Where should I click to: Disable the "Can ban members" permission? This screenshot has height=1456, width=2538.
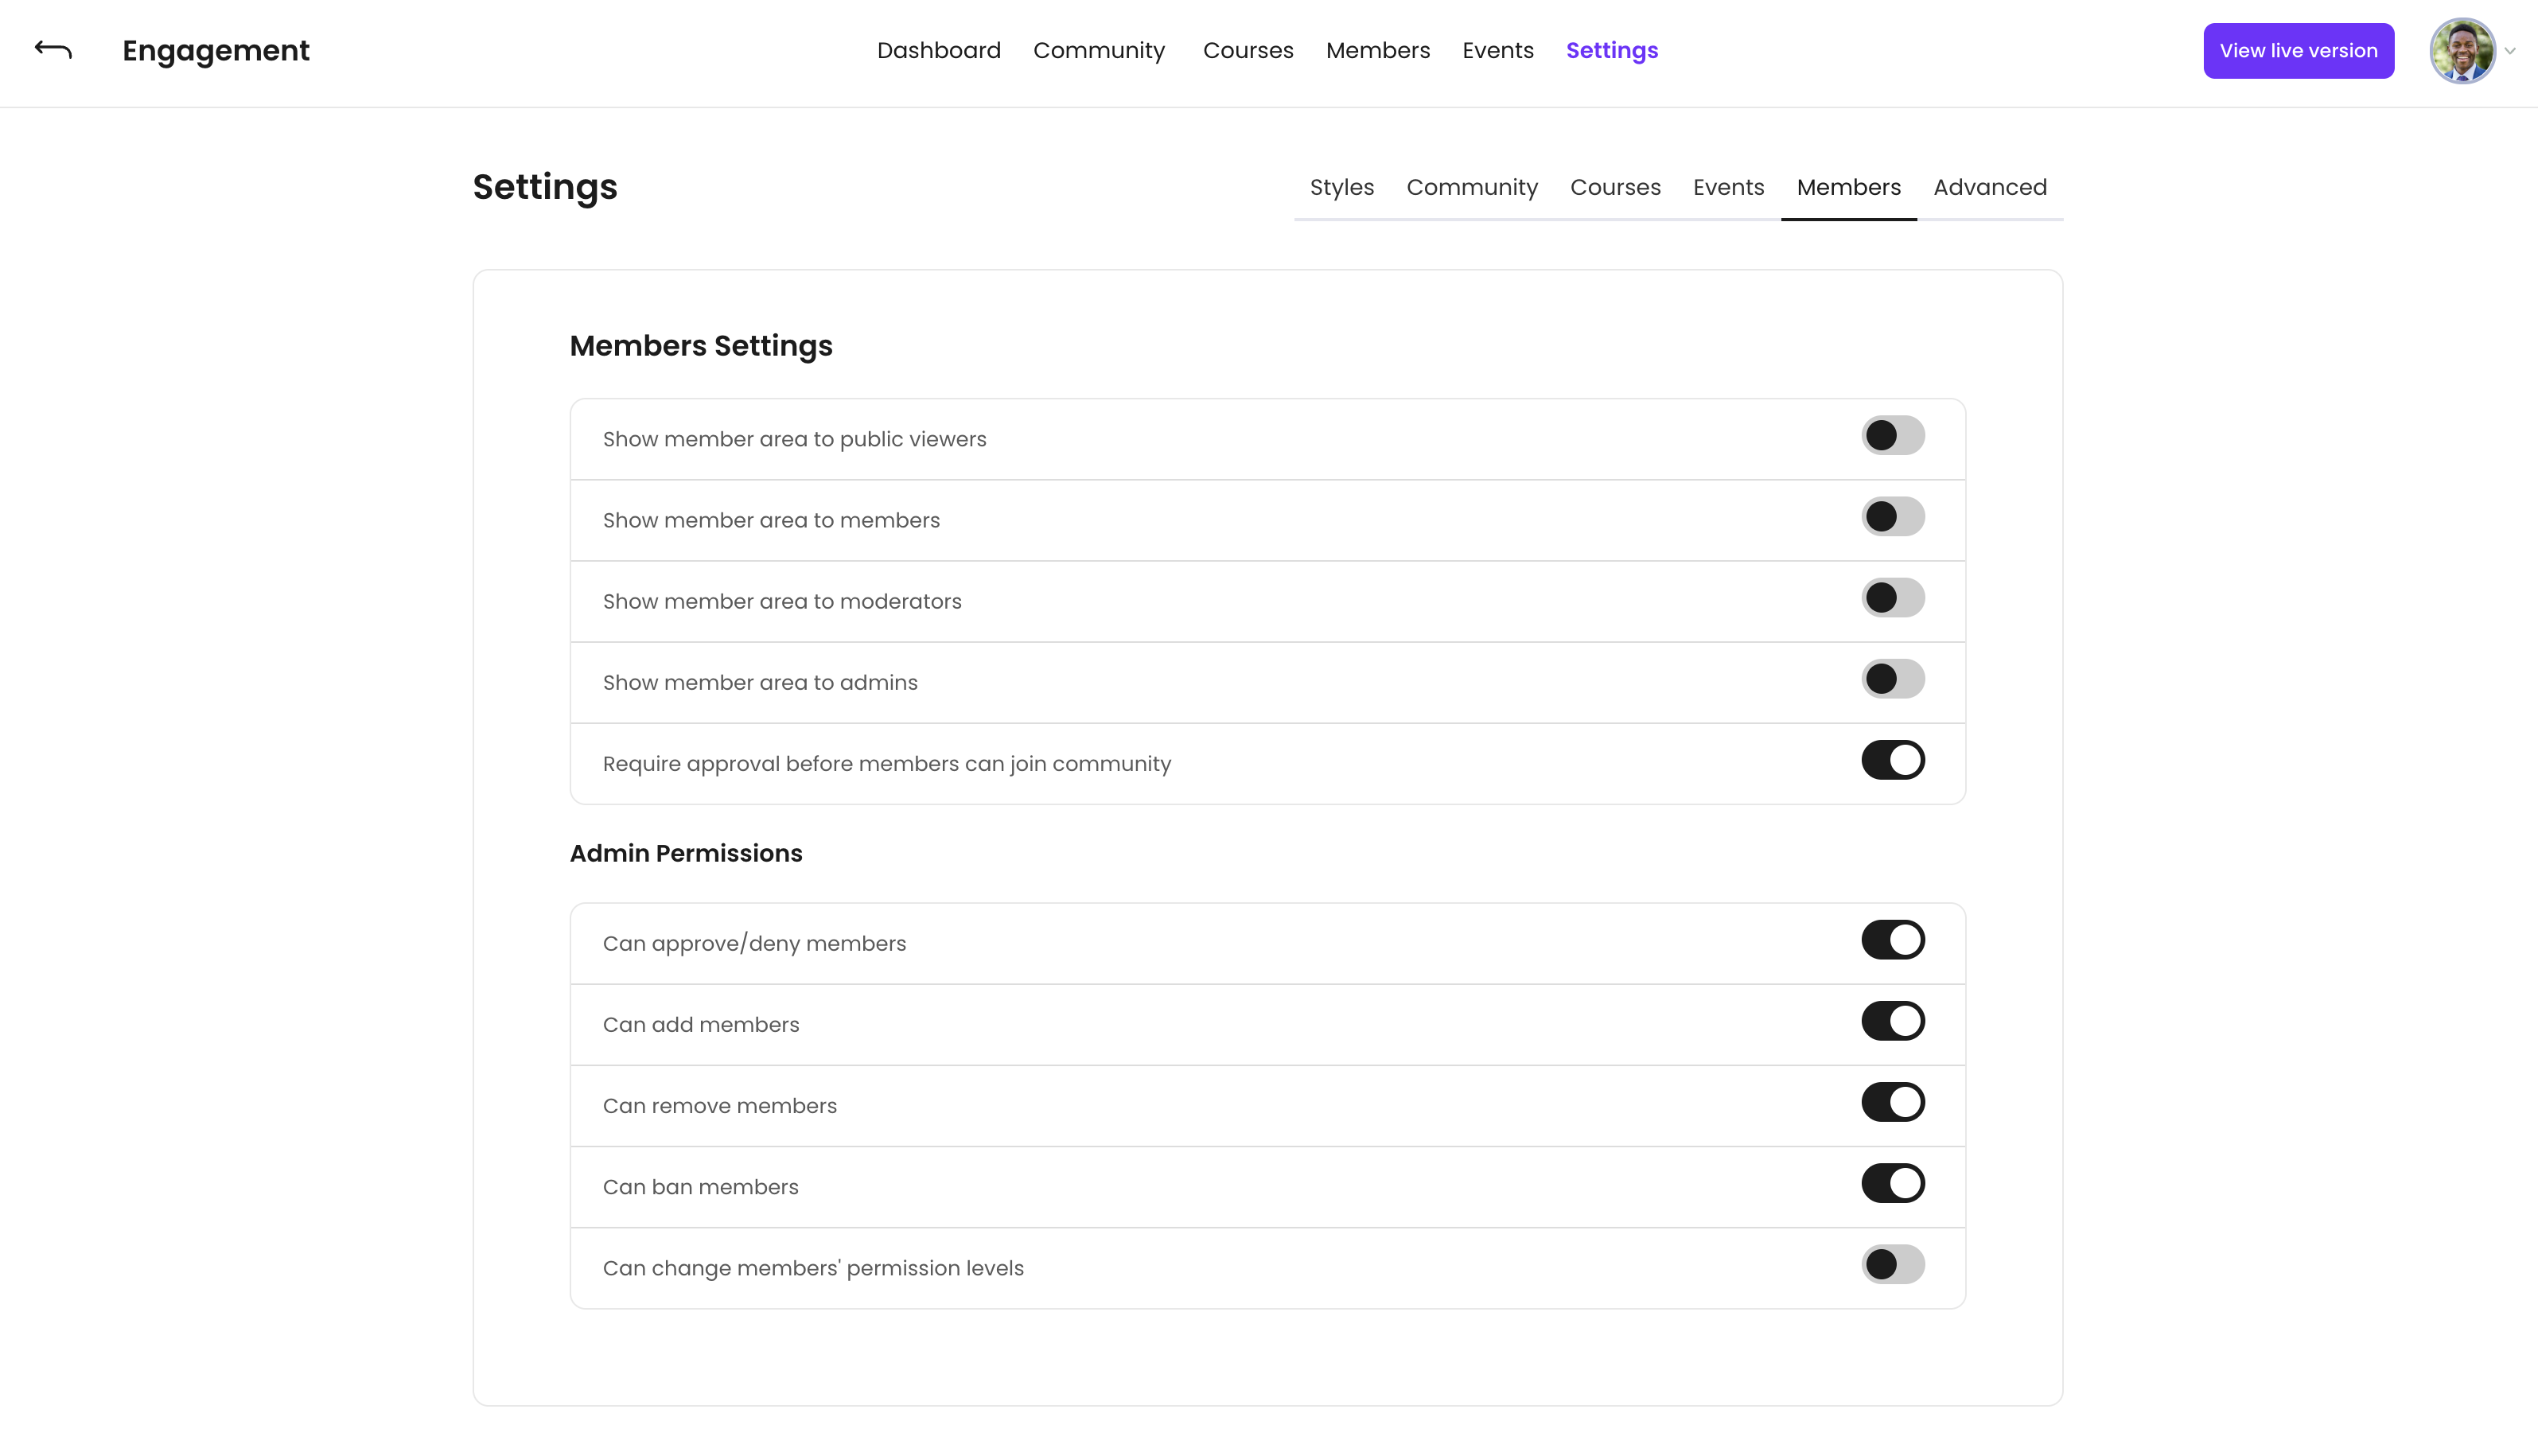click(x=1893, y=1183)
